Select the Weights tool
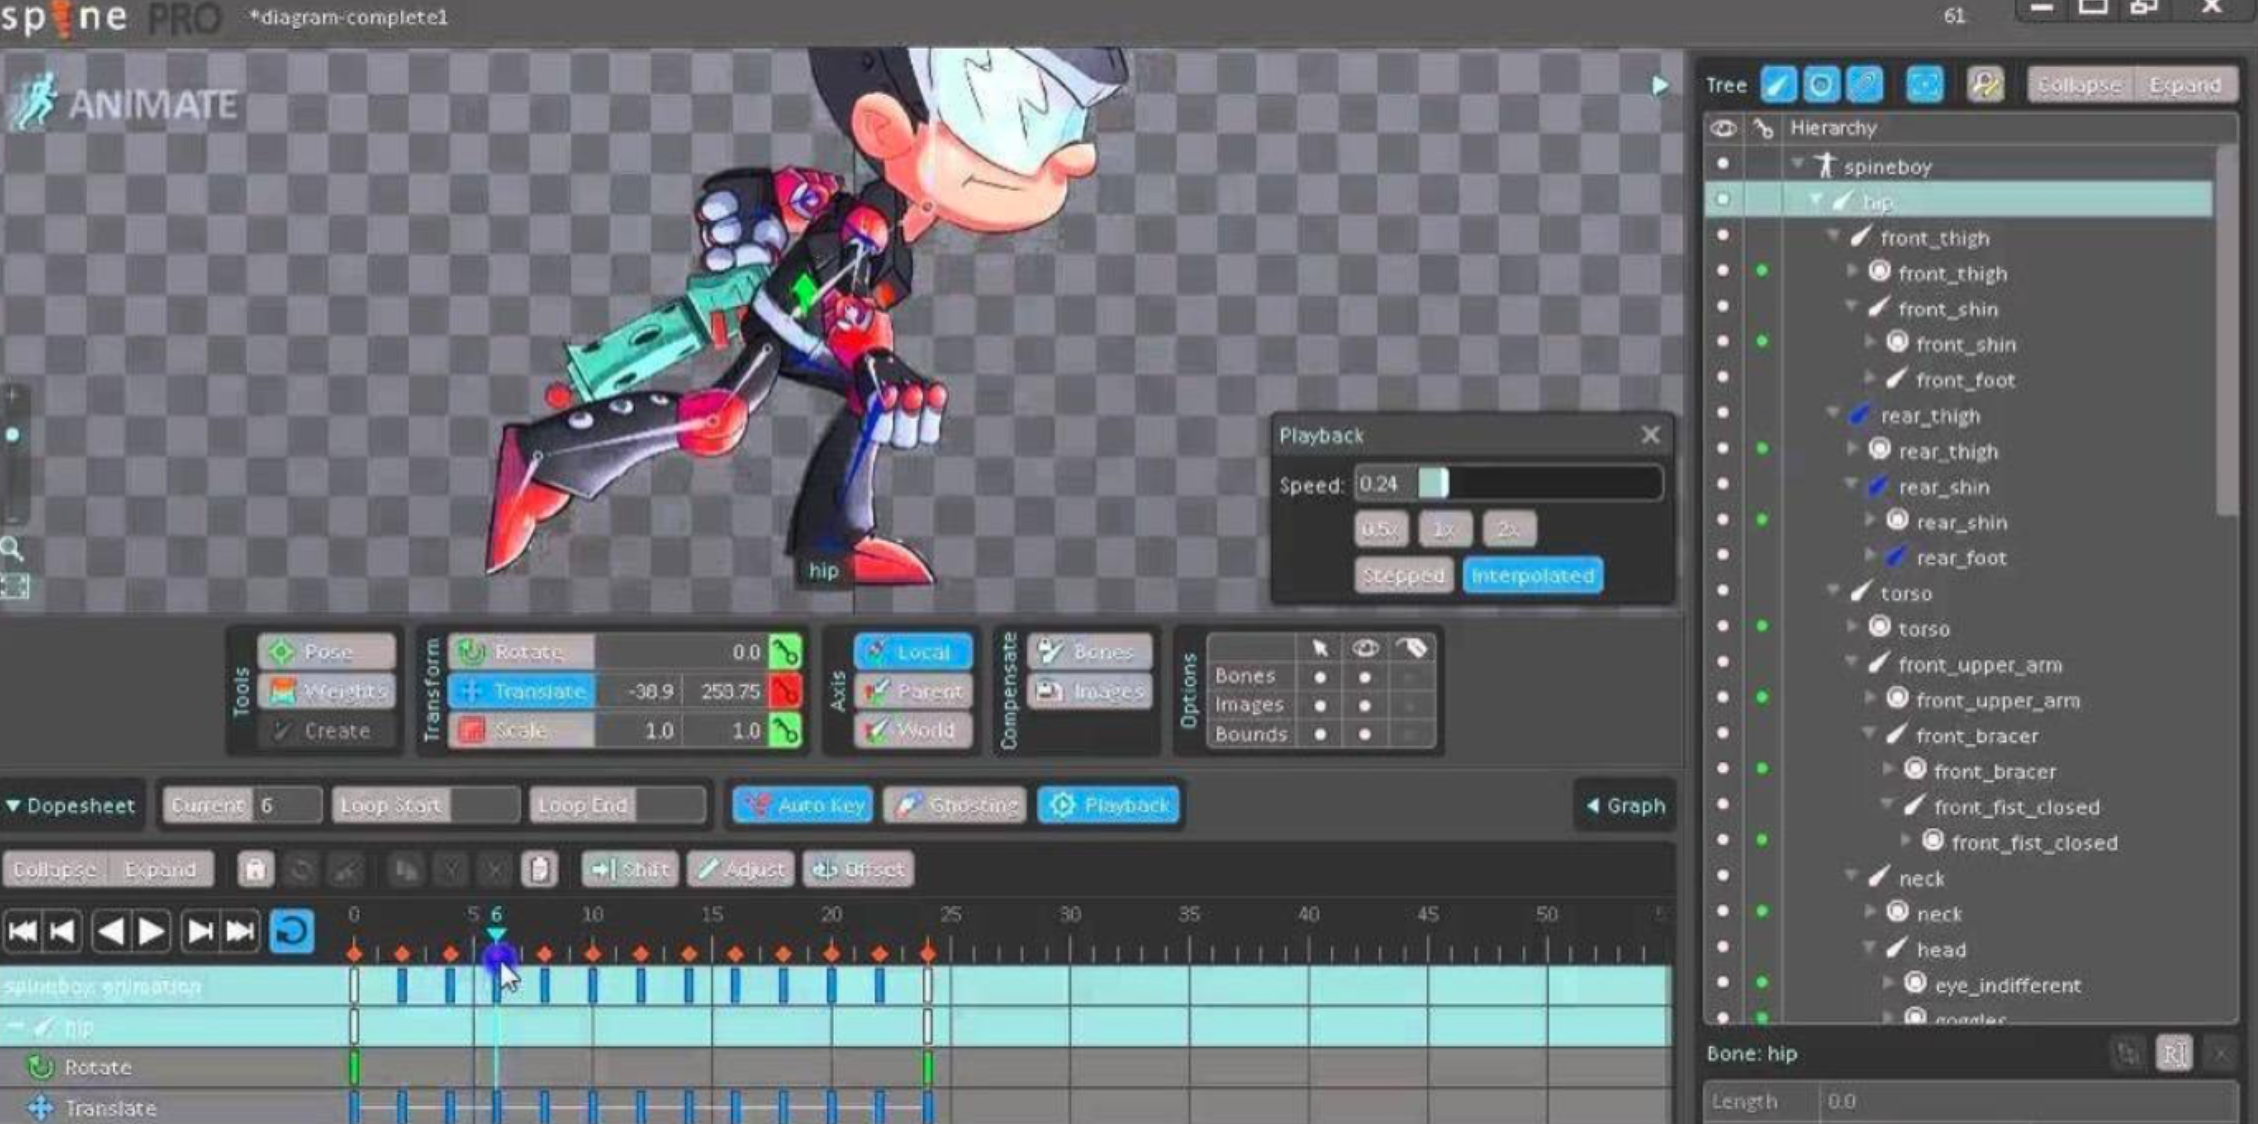This screenshot has height=1124, width=2258. tap(327, 691)
